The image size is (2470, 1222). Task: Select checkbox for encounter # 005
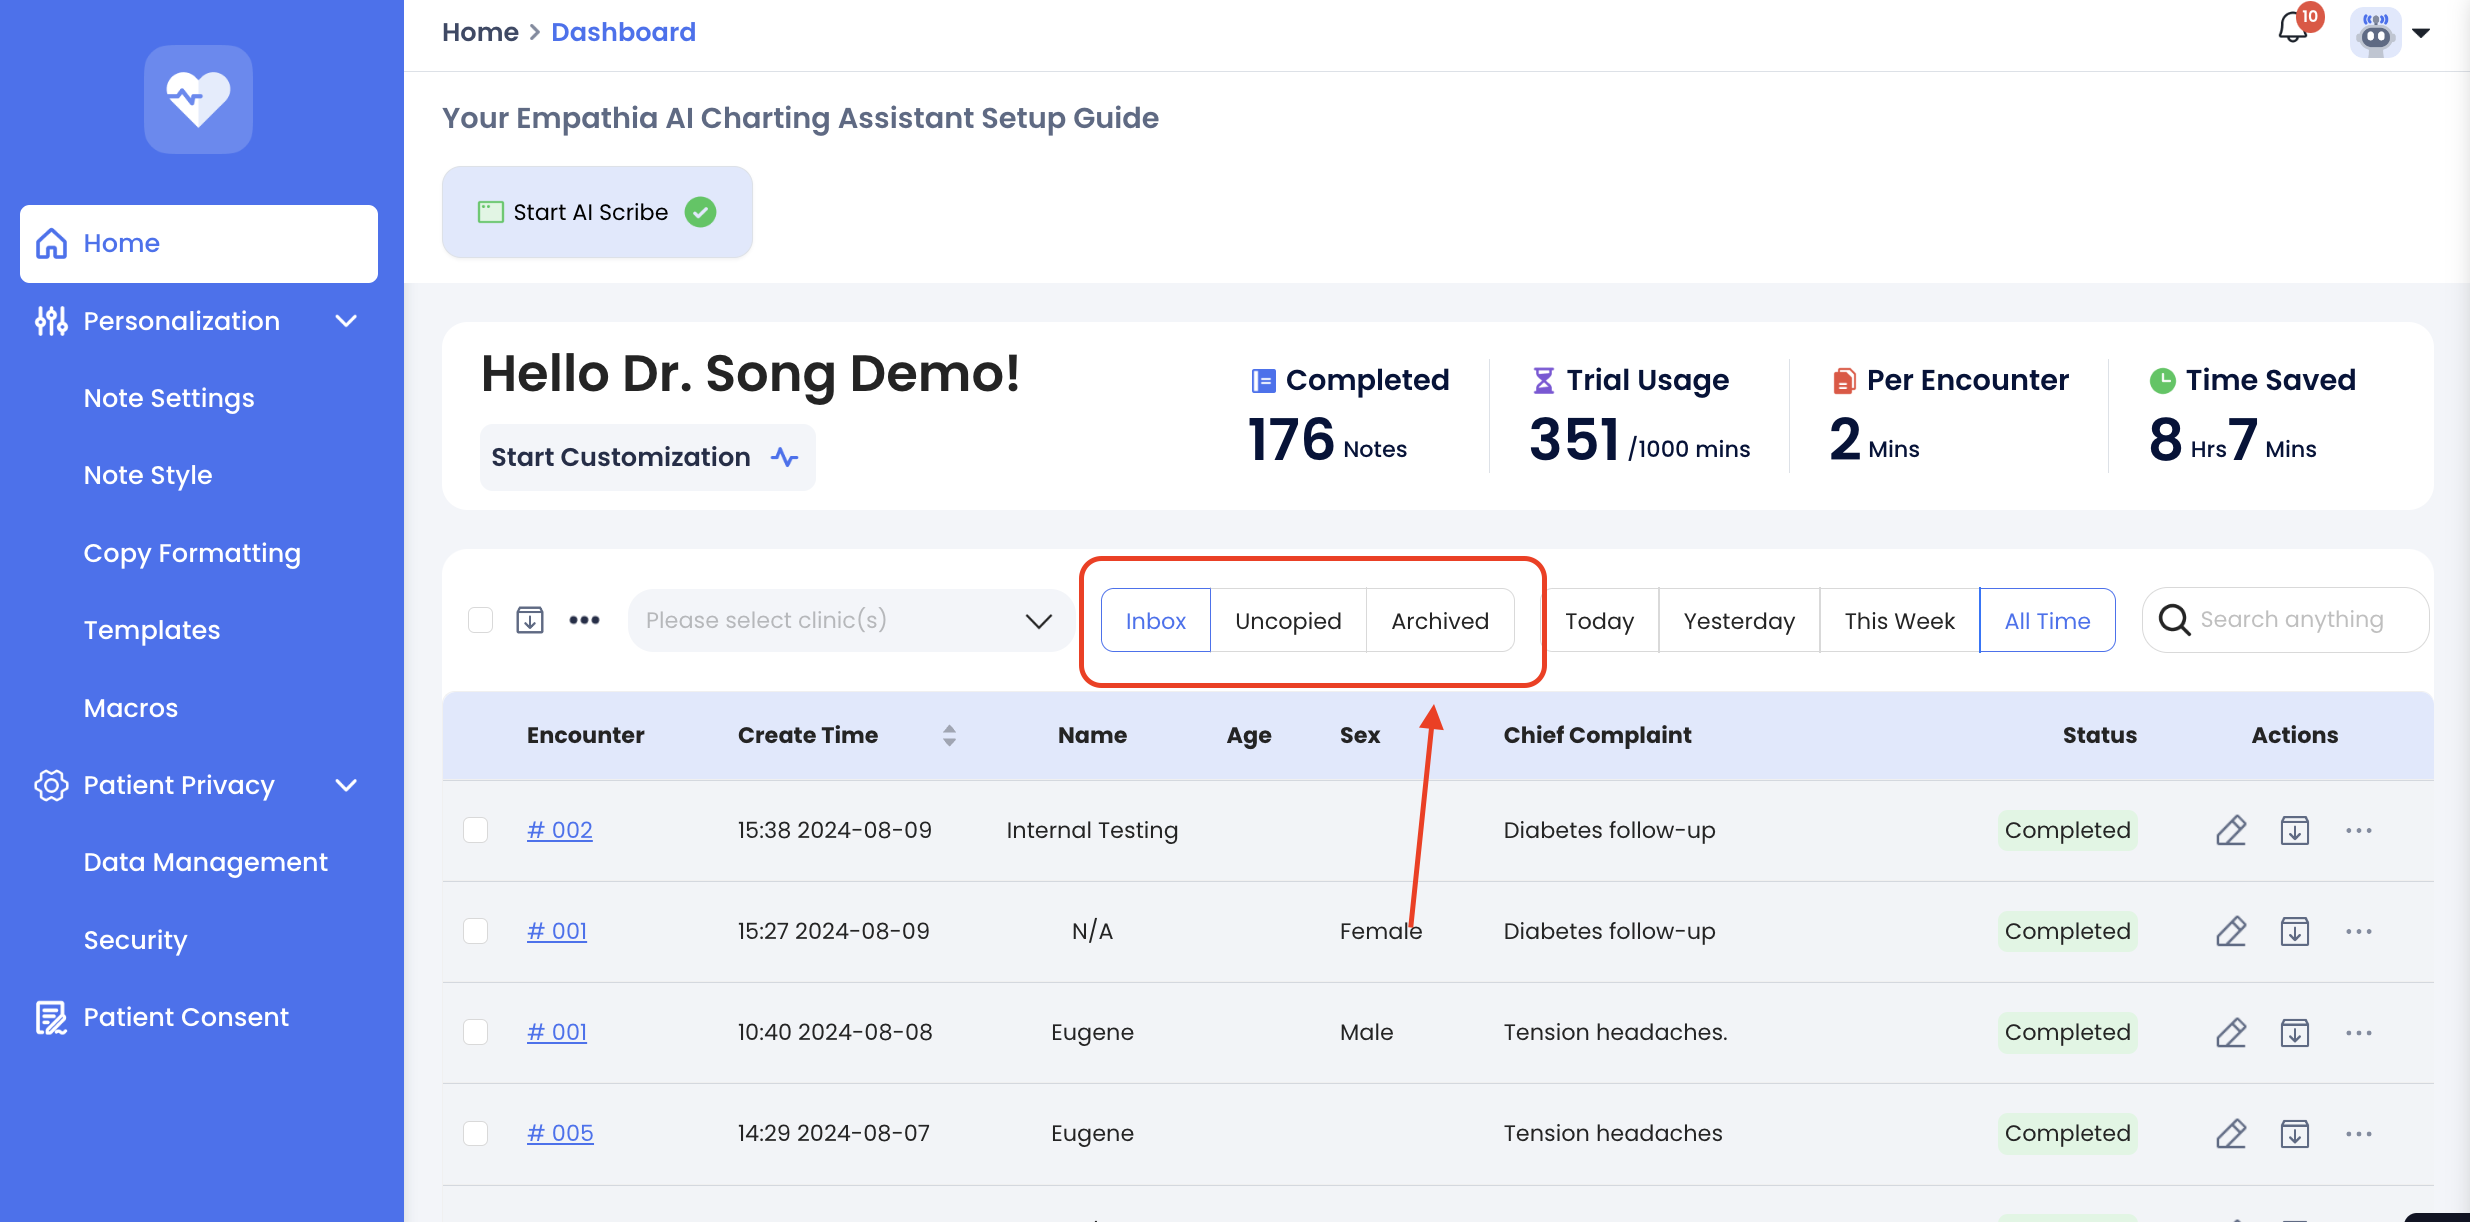click(476, 1133)
